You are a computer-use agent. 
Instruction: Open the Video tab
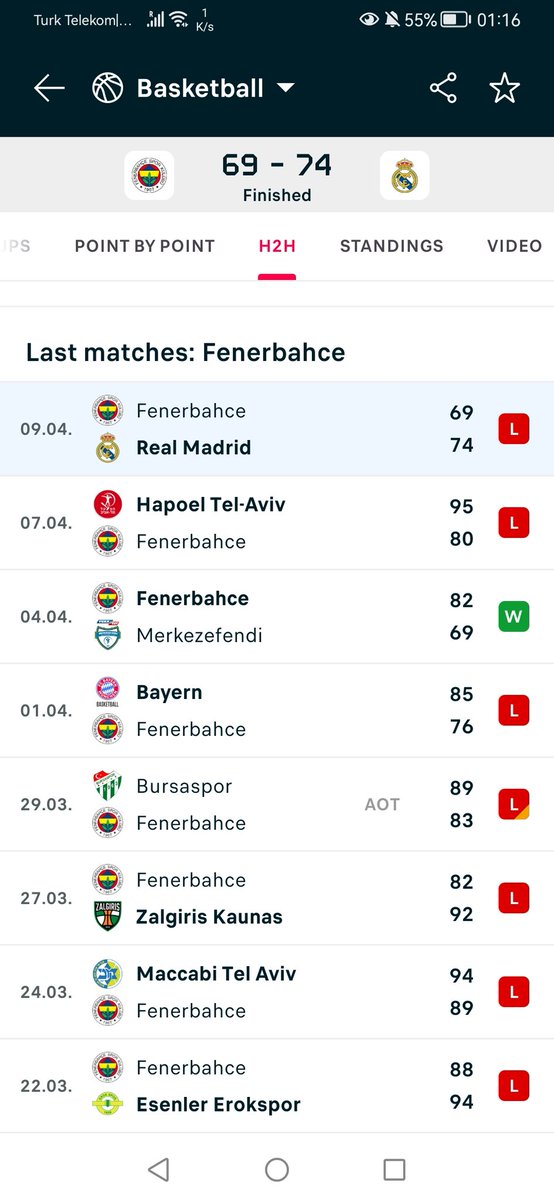[515, 246]
